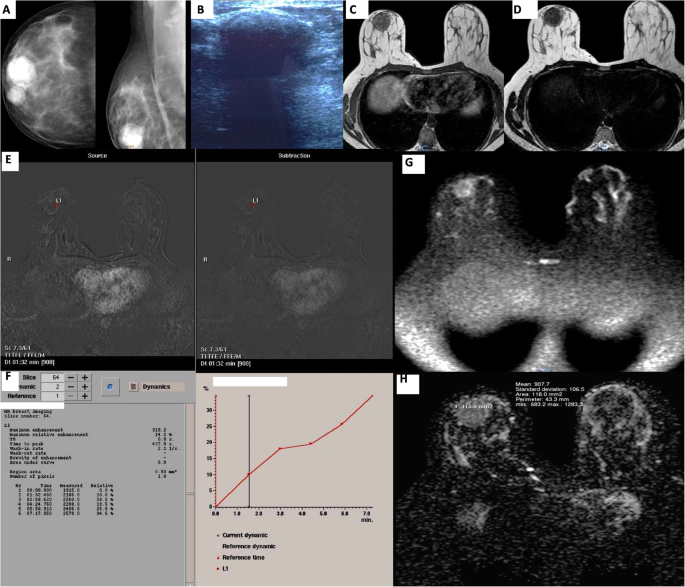685x587 pixels.
Task: Click the Reference dynamic legend entry
Action: pyautogui.click(x=246, y=546)
